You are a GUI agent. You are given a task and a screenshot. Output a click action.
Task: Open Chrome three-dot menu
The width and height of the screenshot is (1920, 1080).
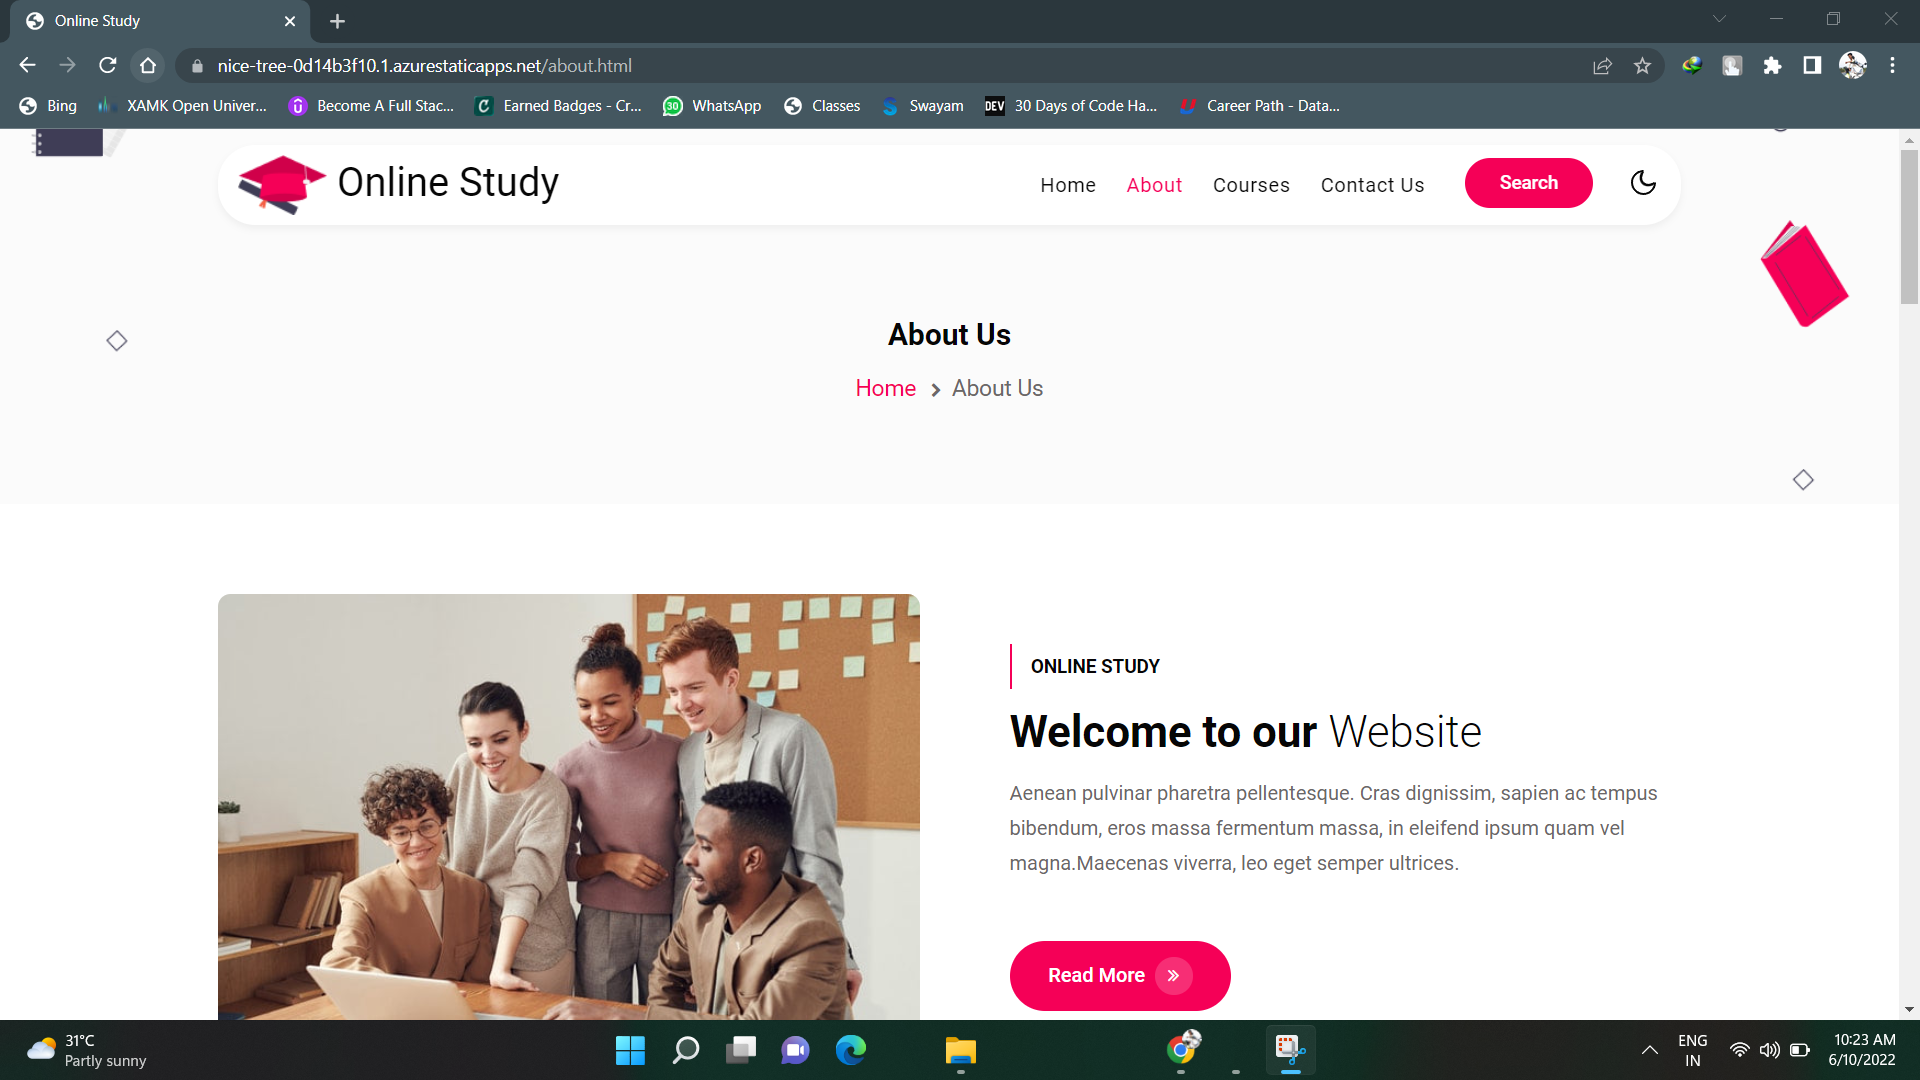coord(1892,65)
